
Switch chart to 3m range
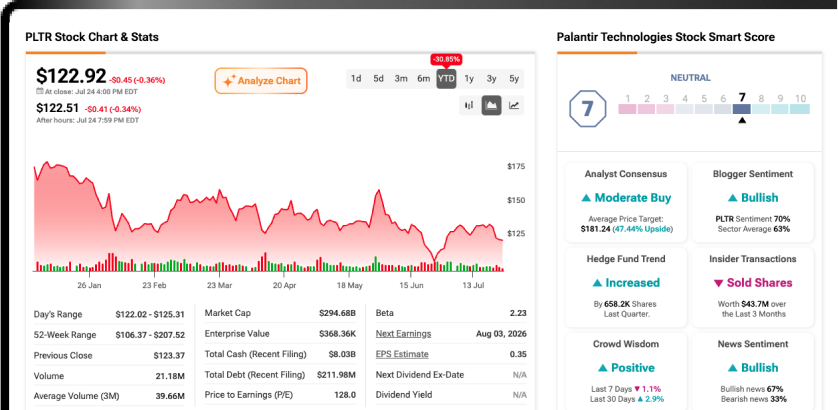401,79
